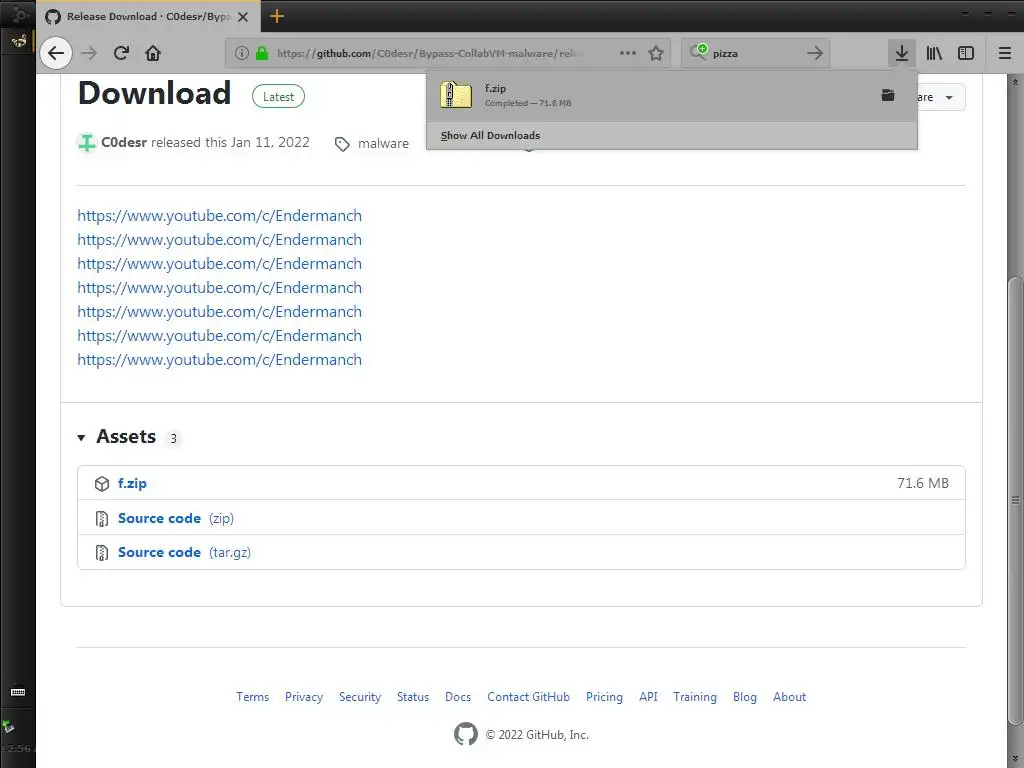Select the Release Download browser tab
The width and height of the screenshot is (1024, 768).
(x=148, y=16)
